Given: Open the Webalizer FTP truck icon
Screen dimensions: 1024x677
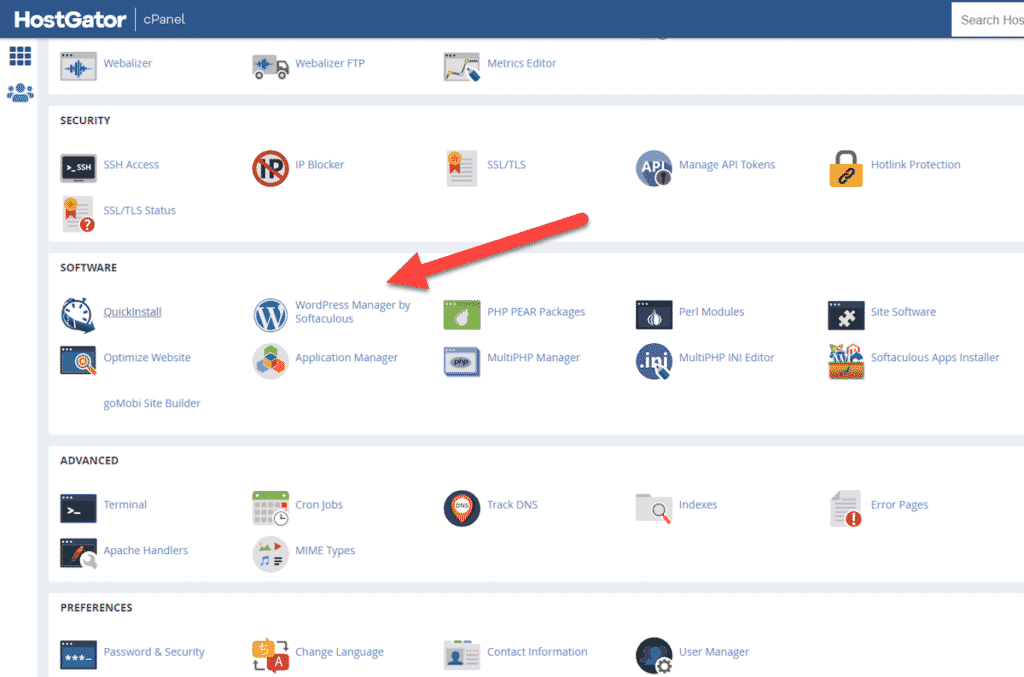Looking at the screenshot, I should point(270,67).
